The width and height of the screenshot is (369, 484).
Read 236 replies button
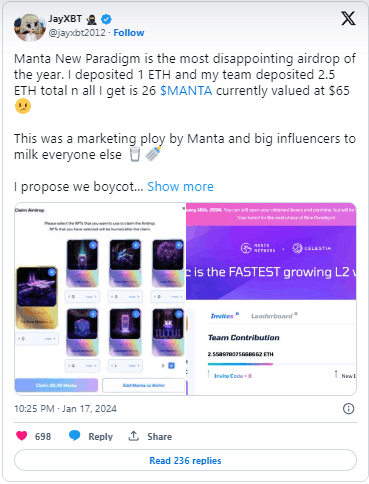[185, 460]
